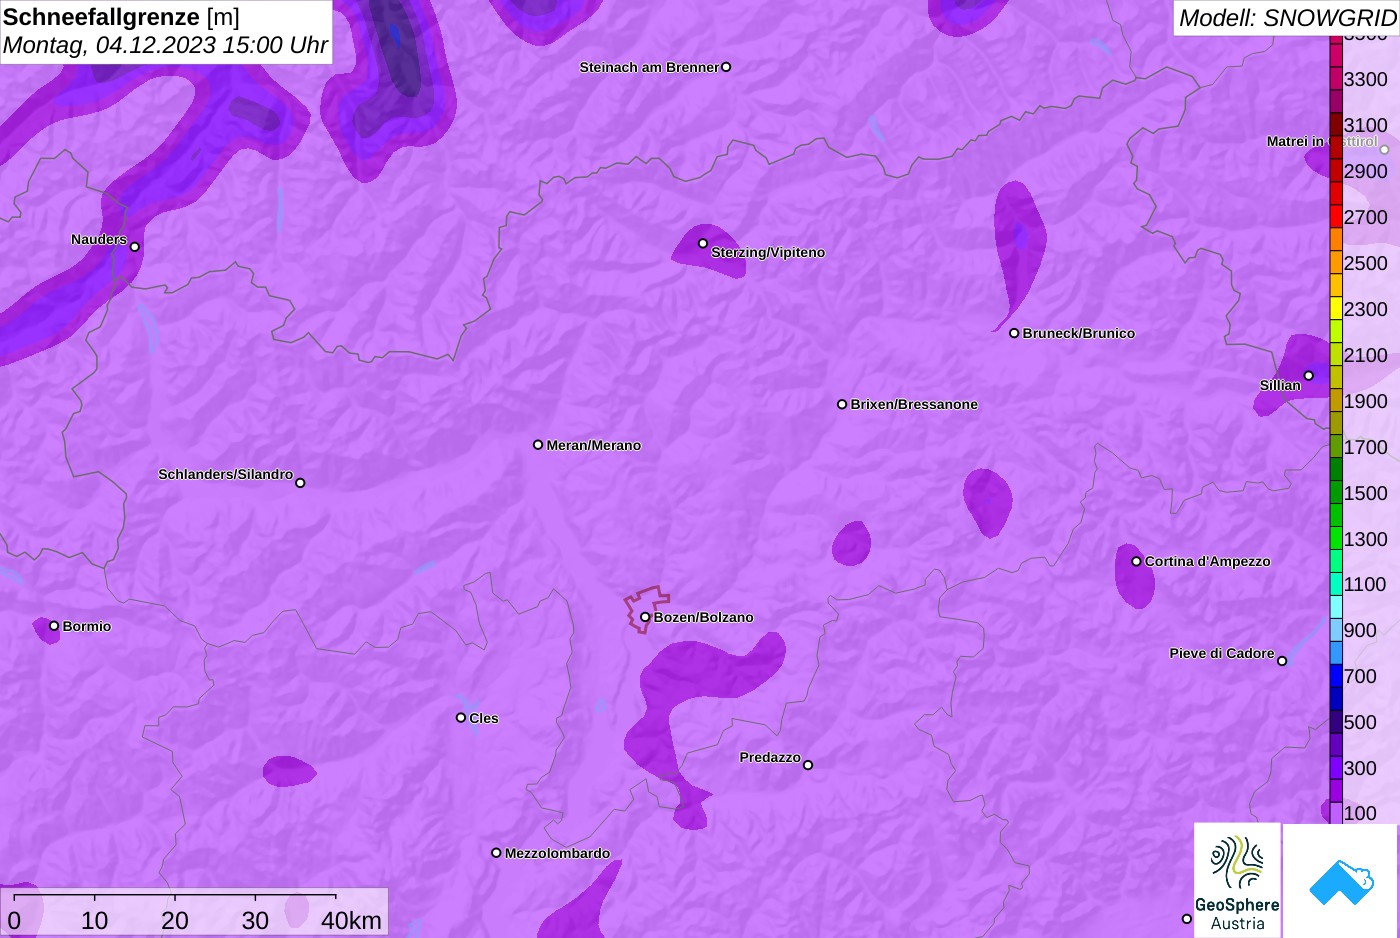Screen dimensions: 1400x938
Task: Select the Brixen/Bressanone marker circle
Action: tap(842, 404)
